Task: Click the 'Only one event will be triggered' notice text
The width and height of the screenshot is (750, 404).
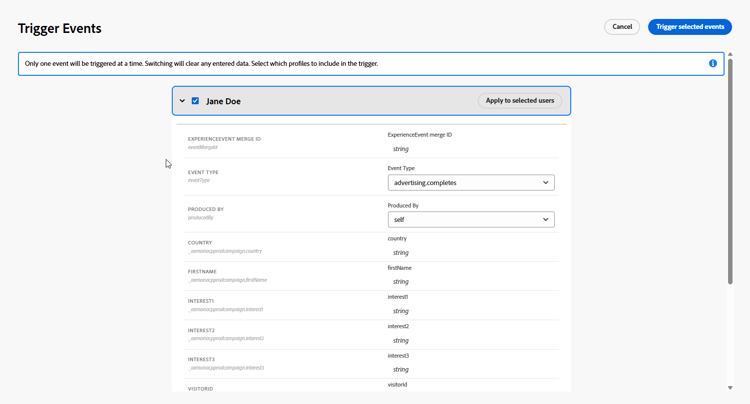Action: [201, 64]
